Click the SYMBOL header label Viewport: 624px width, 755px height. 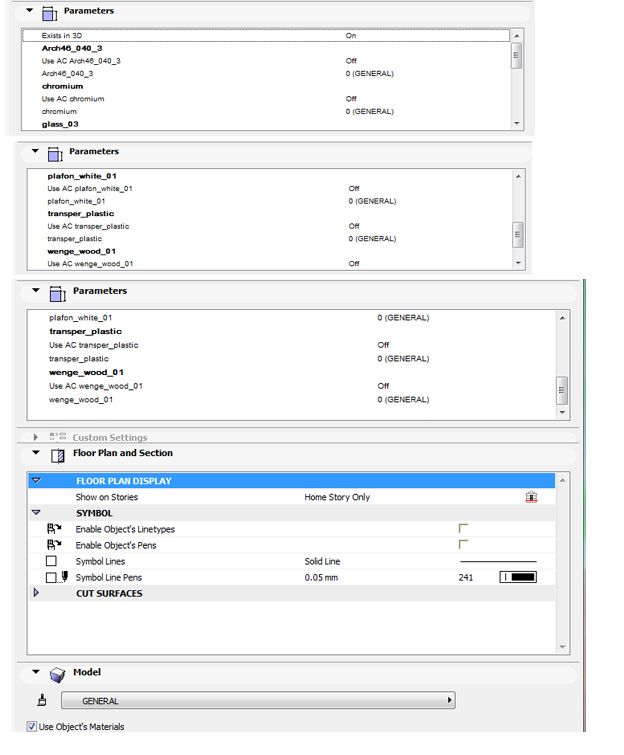click(x=94, y=513)
